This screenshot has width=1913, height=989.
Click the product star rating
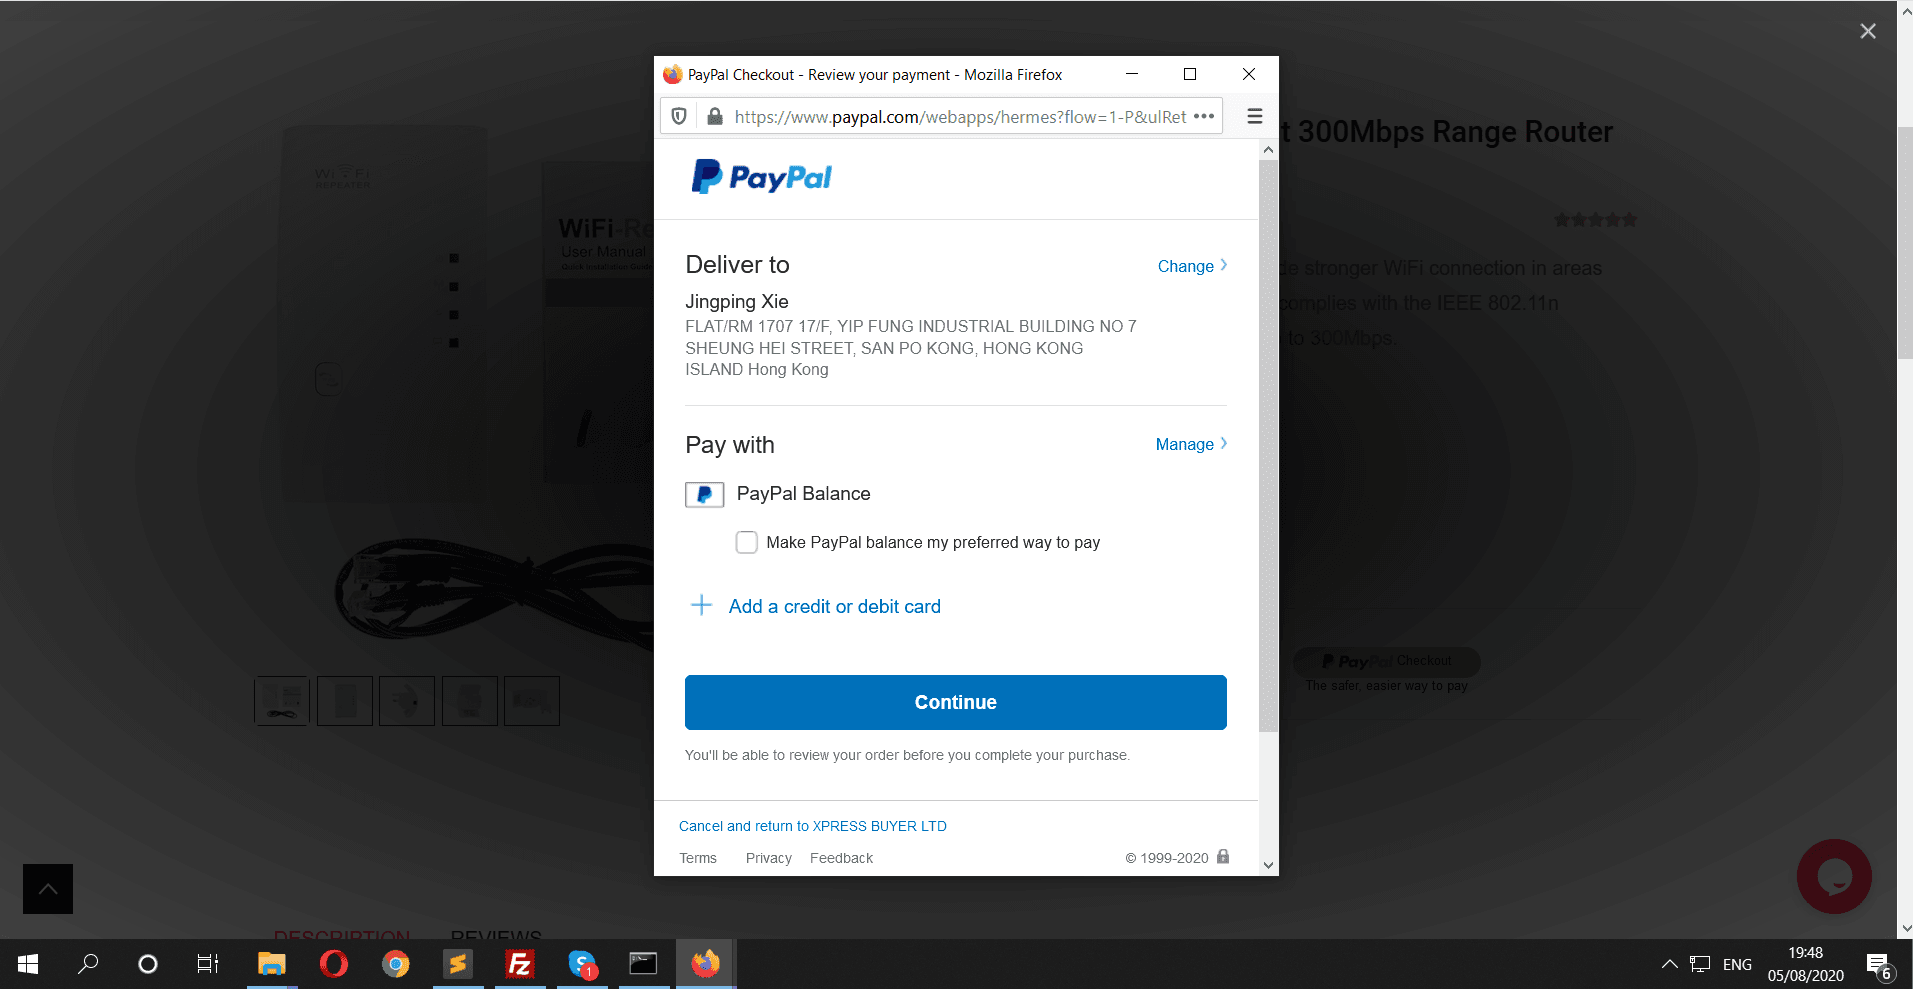(1595, 220)
